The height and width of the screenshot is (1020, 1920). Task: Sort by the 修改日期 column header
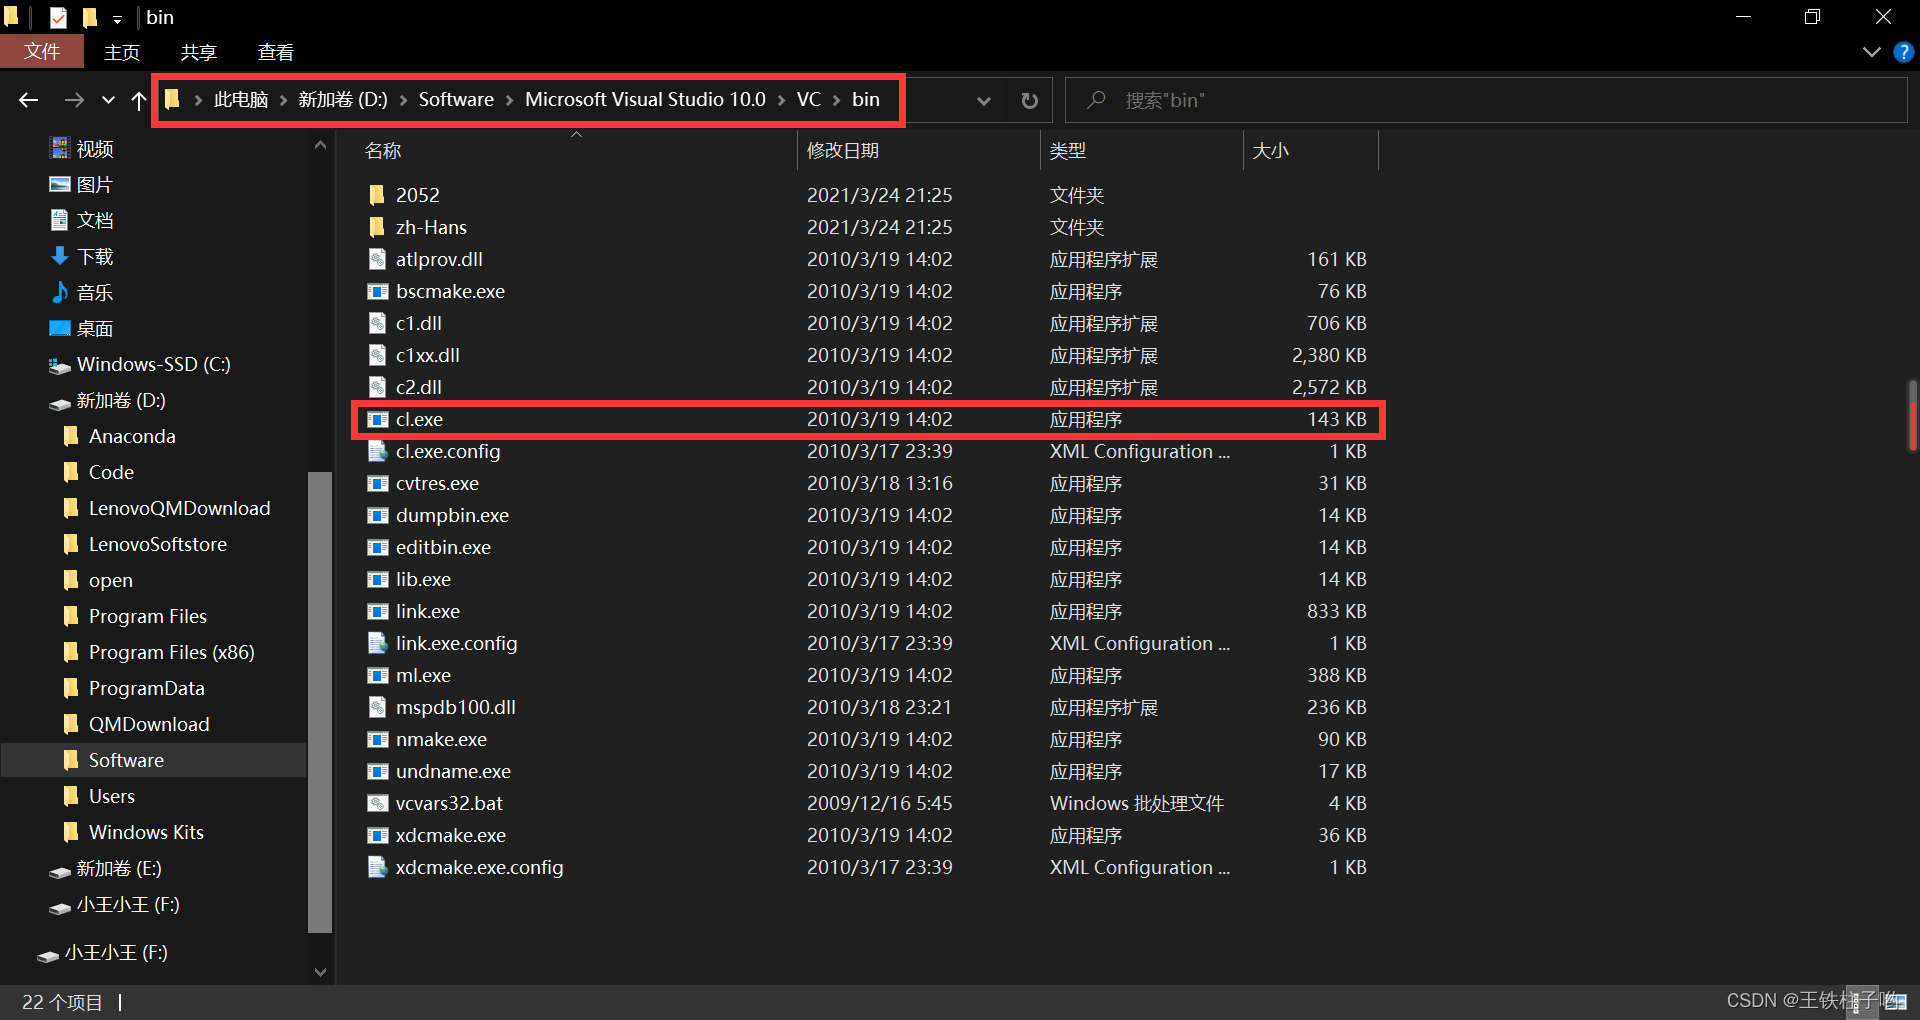point(843,151)
